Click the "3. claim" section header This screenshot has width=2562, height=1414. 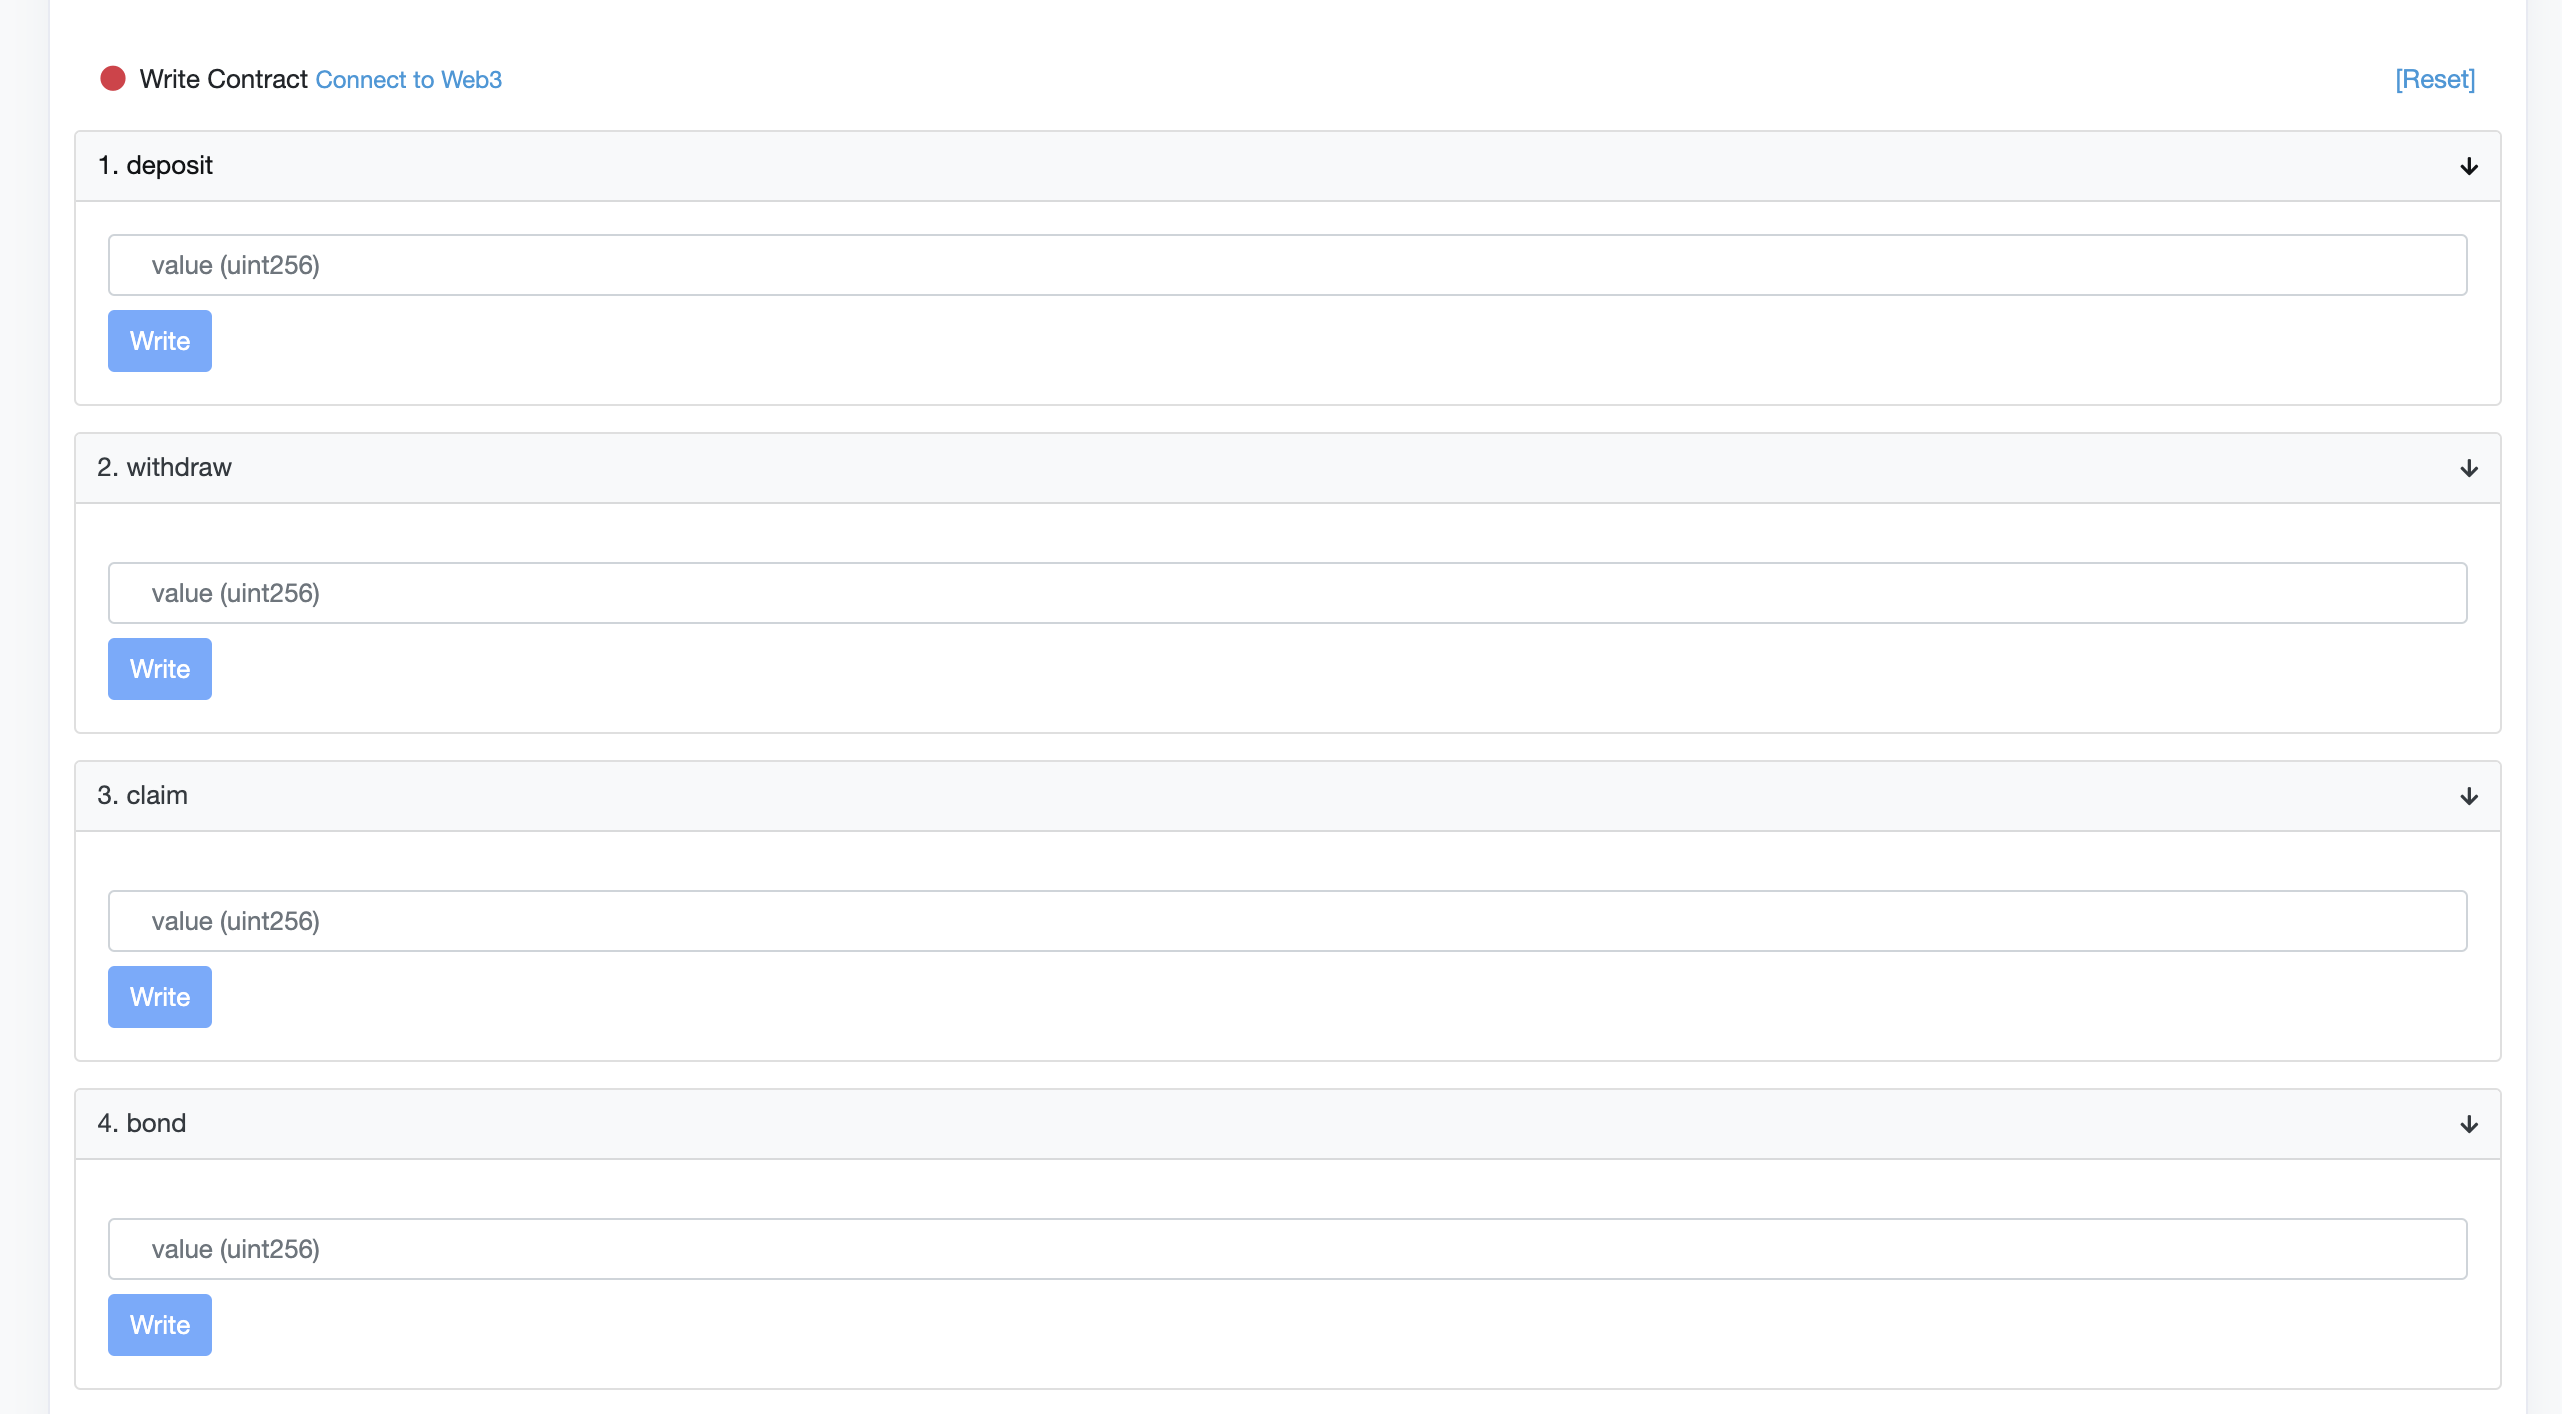tap(142, 796)
